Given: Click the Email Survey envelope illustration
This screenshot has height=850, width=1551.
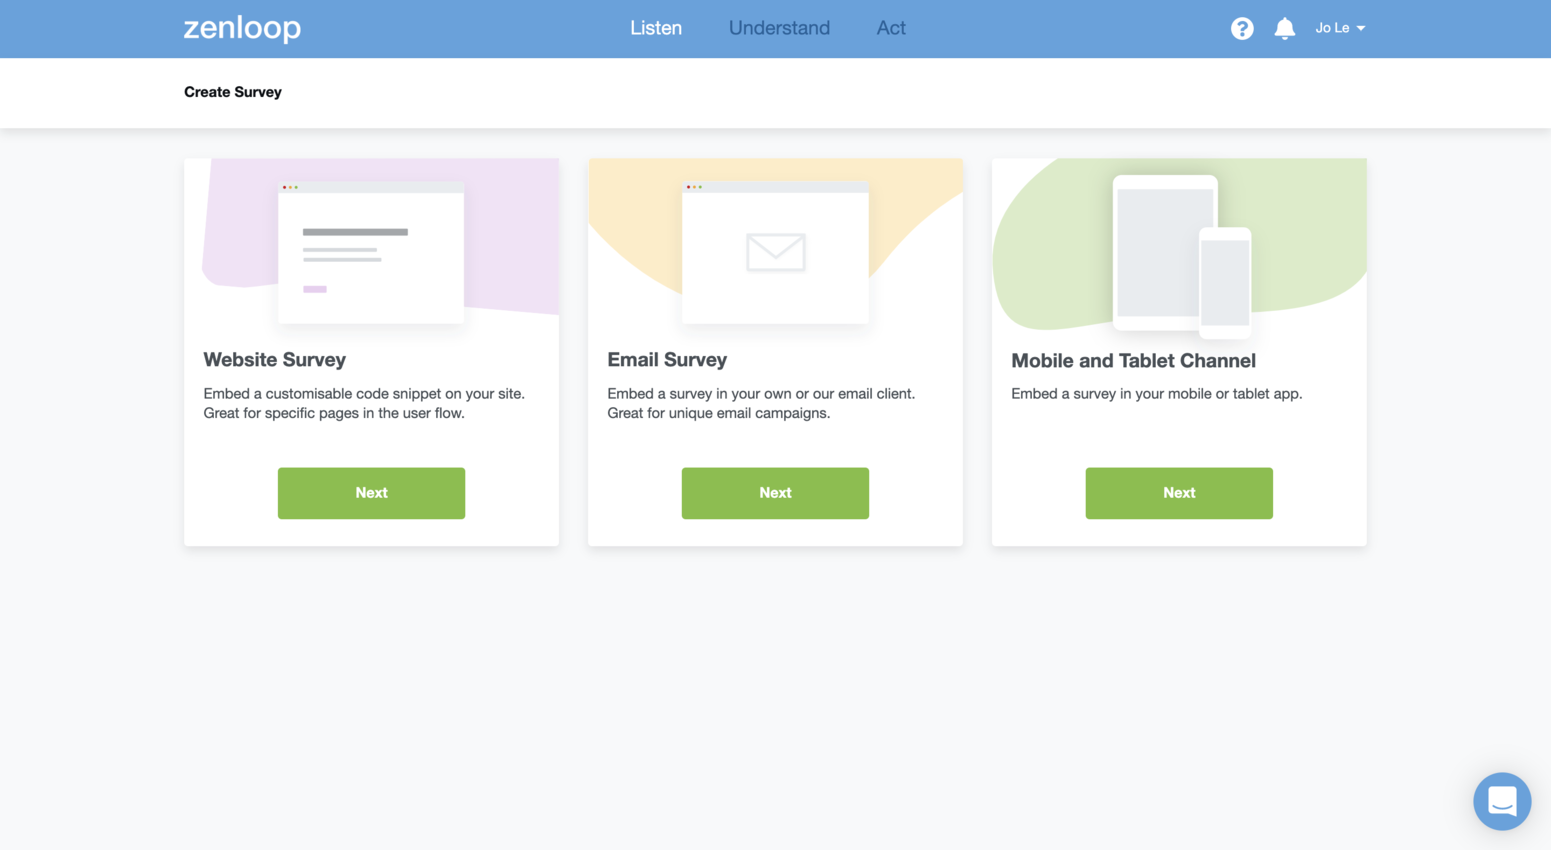Looking at the screenshot, I should (x=775, y=252).
